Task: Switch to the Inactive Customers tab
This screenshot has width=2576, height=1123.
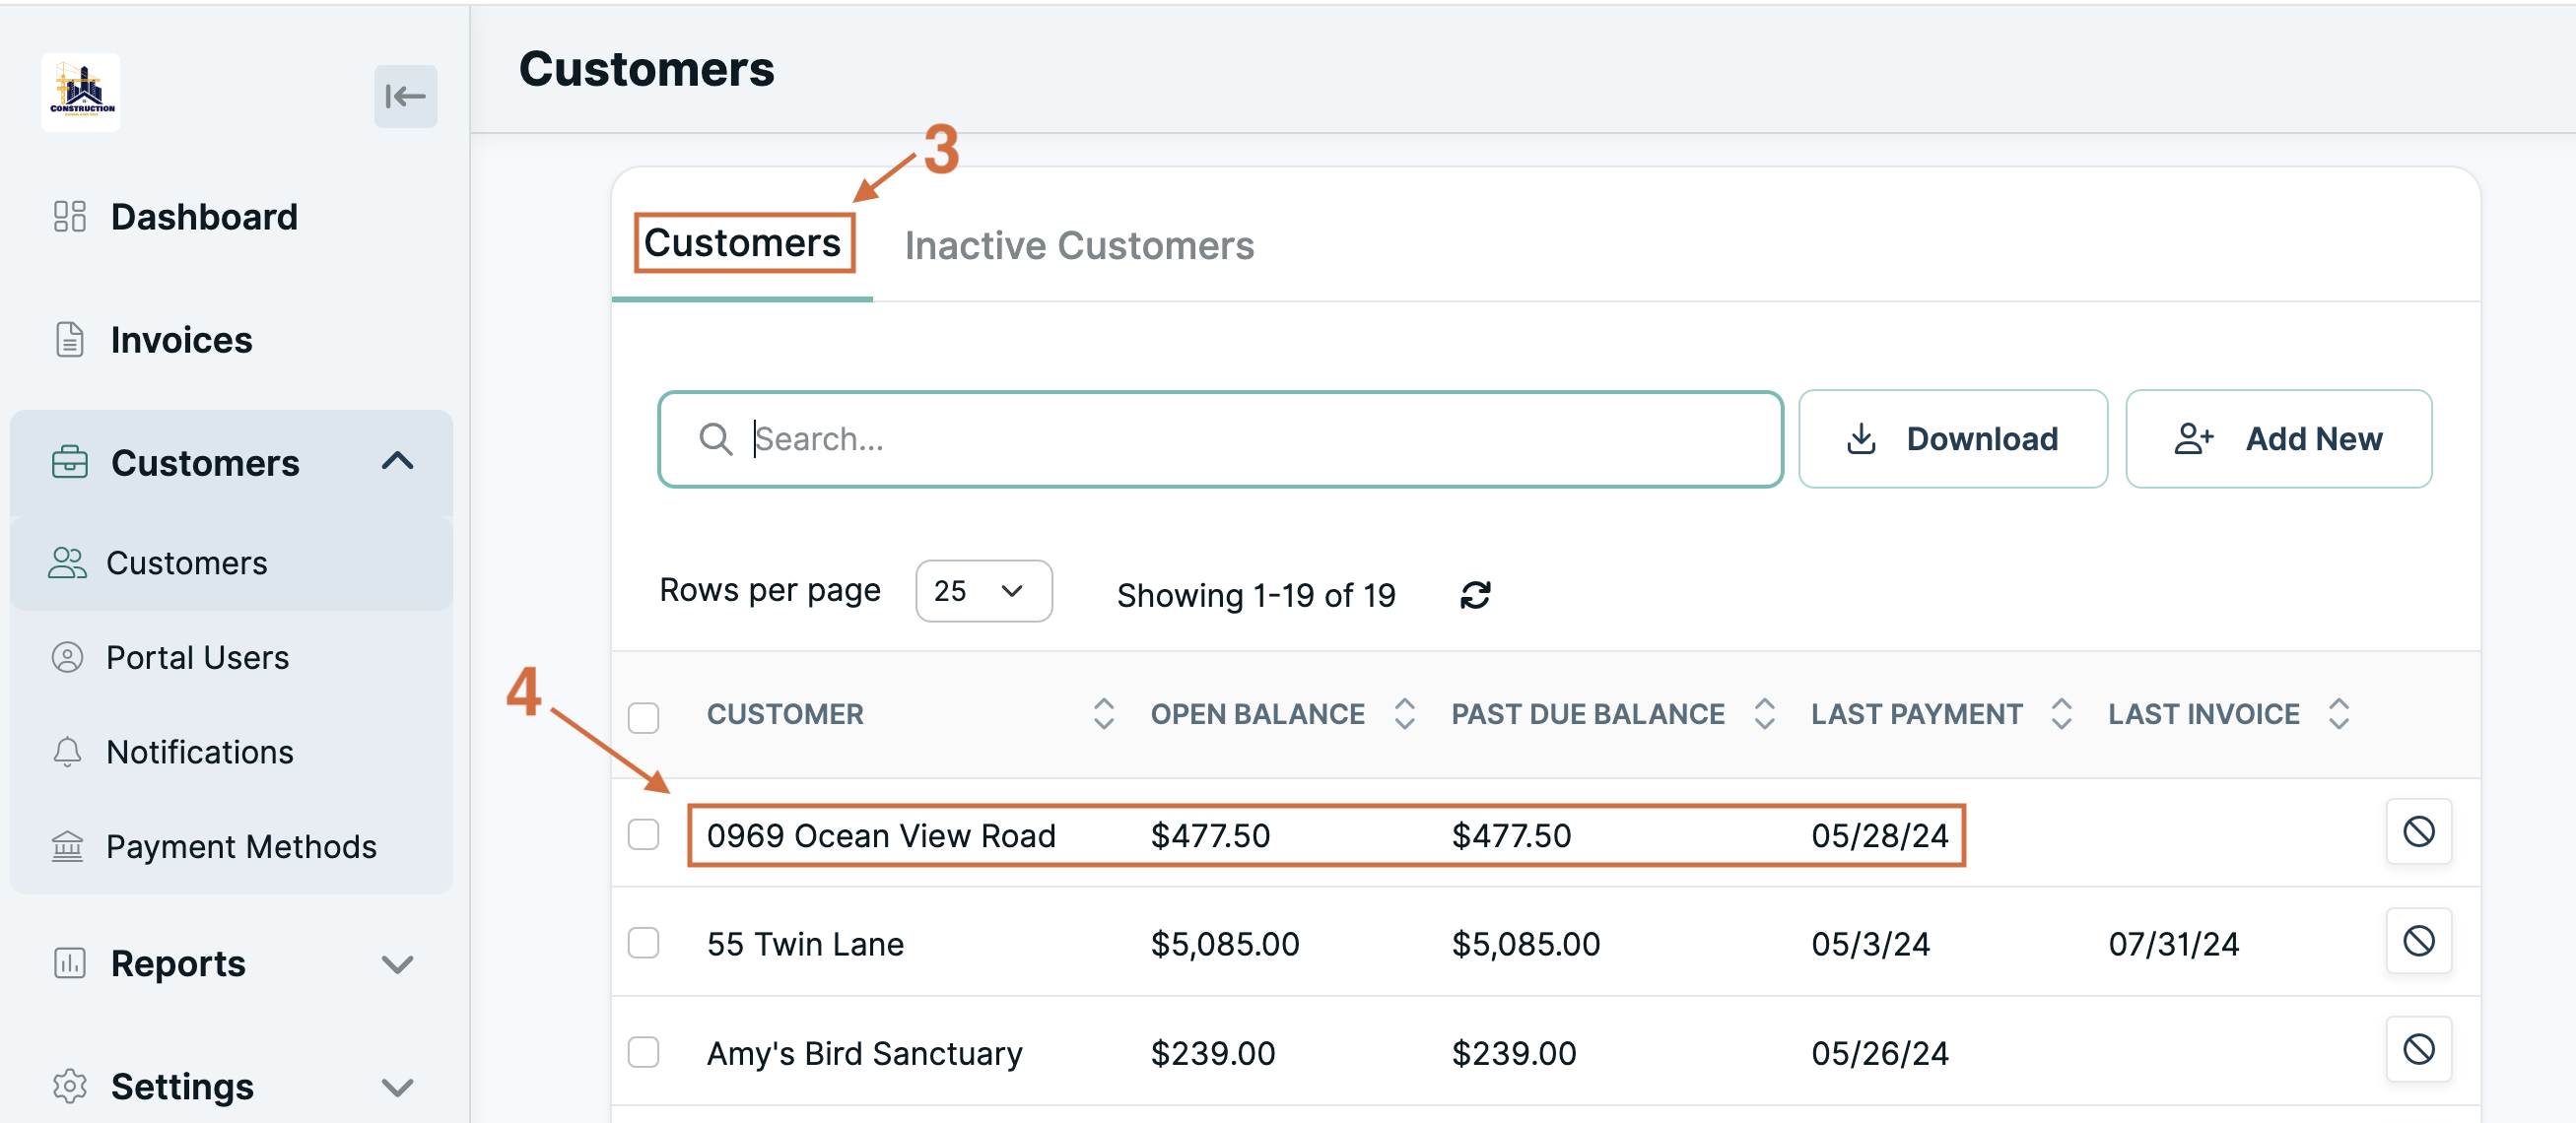Action: point(1079,246)
